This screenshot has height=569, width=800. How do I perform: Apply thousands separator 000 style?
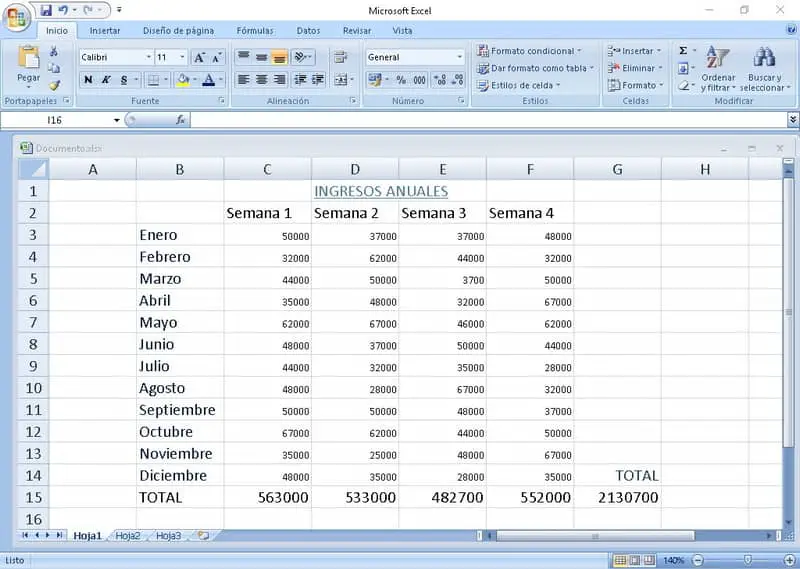coord(419,80)
